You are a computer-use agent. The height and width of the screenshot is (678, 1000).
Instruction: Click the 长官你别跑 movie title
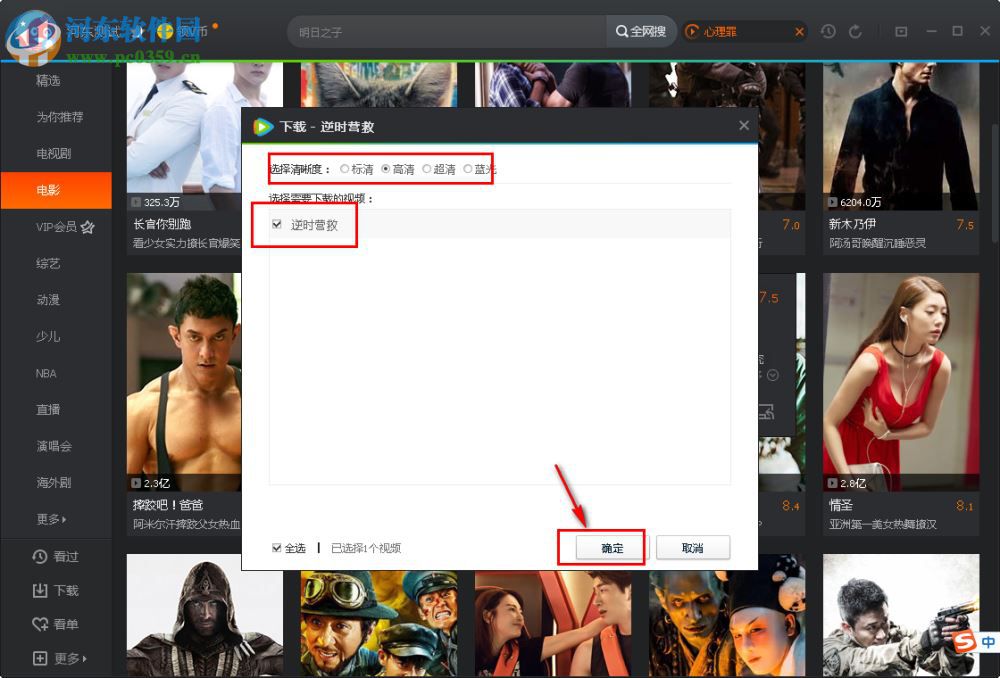162,224
